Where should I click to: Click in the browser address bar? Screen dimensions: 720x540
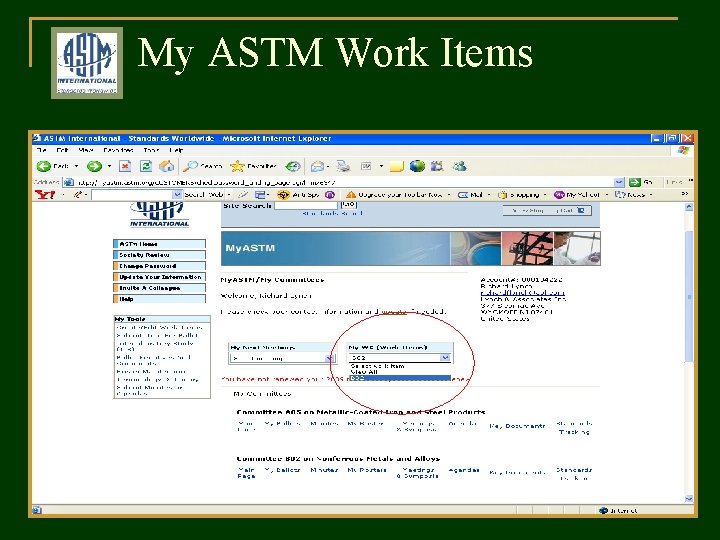click(x=344, y=182)
